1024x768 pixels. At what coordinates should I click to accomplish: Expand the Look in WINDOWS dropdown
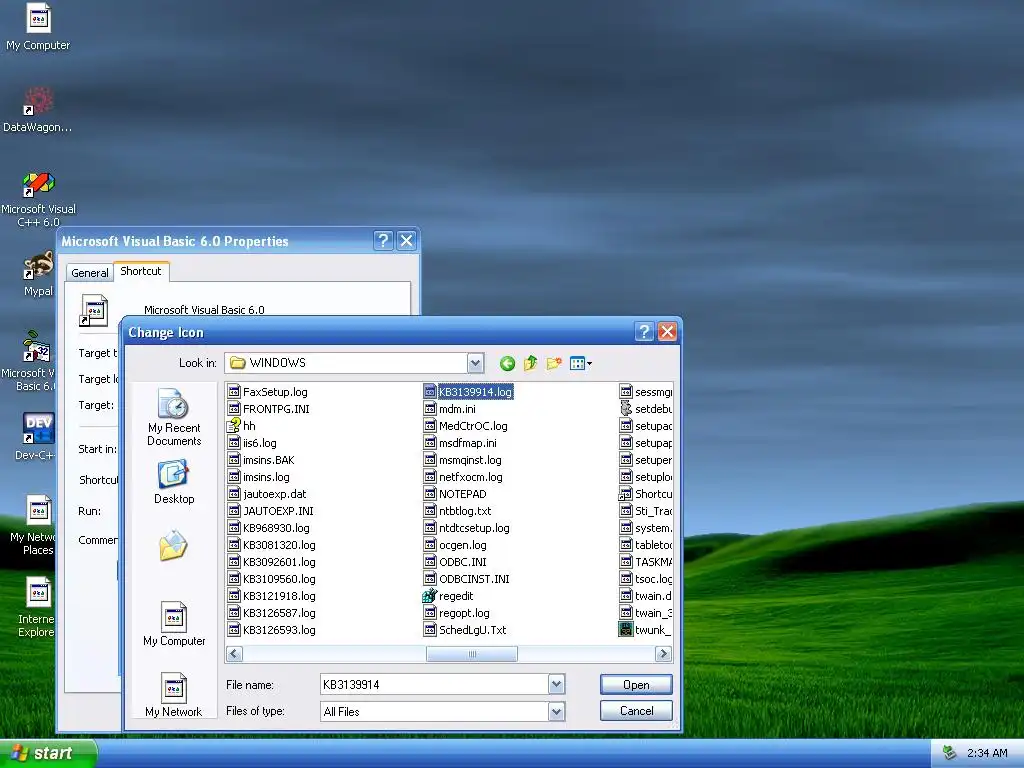(475, 363)
